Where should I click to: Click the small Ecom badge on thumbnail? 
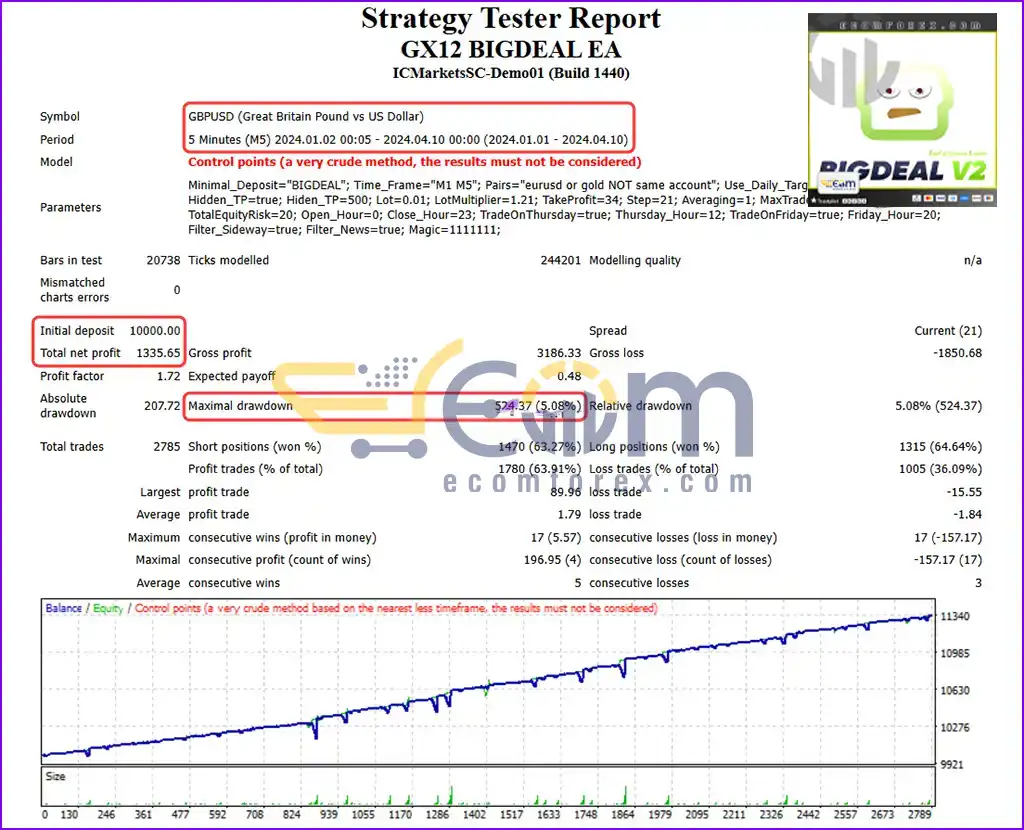click(x=839, y=184)
